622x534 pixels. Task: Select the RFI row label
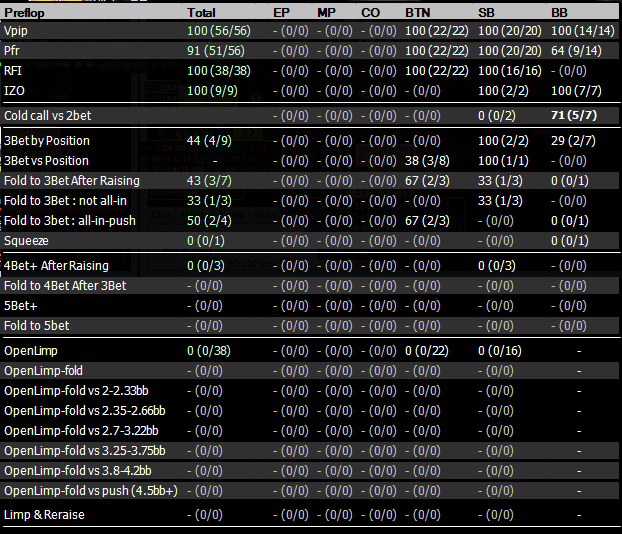[x=13, y=71]
